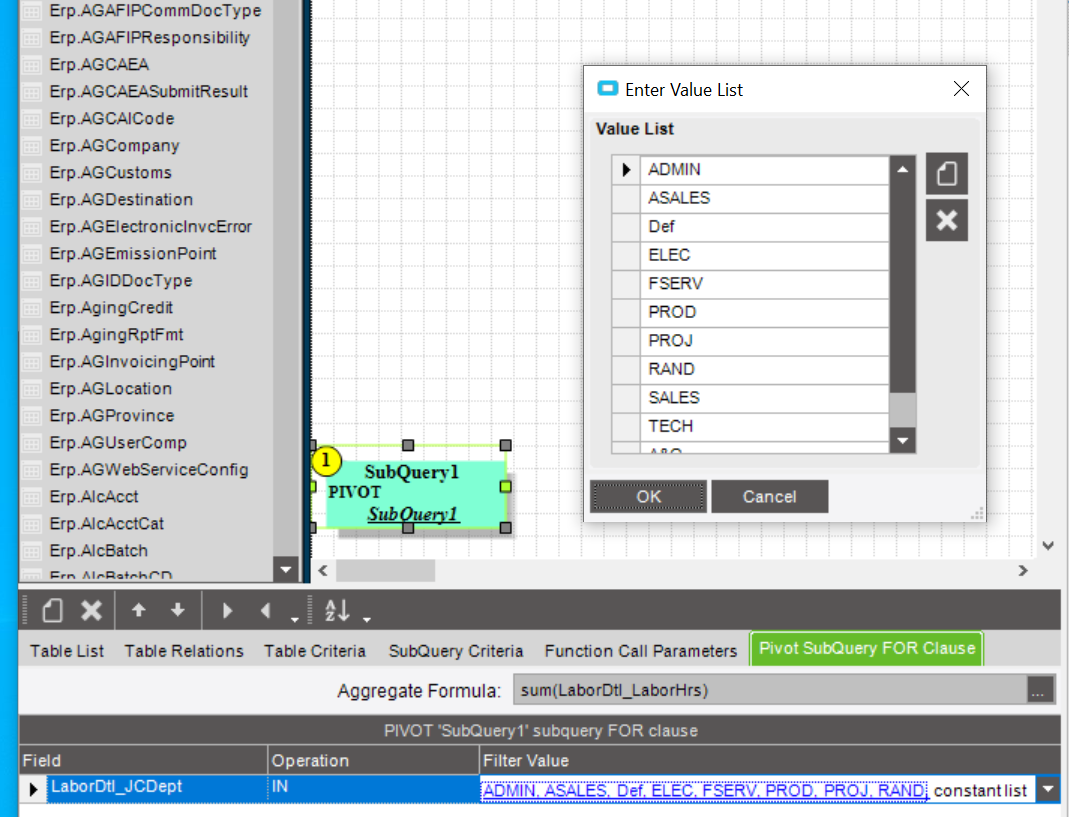Click the delete X icon in Value List dialog
The height and width of the screenshot is (817, 1069).
tap(946, 220)
